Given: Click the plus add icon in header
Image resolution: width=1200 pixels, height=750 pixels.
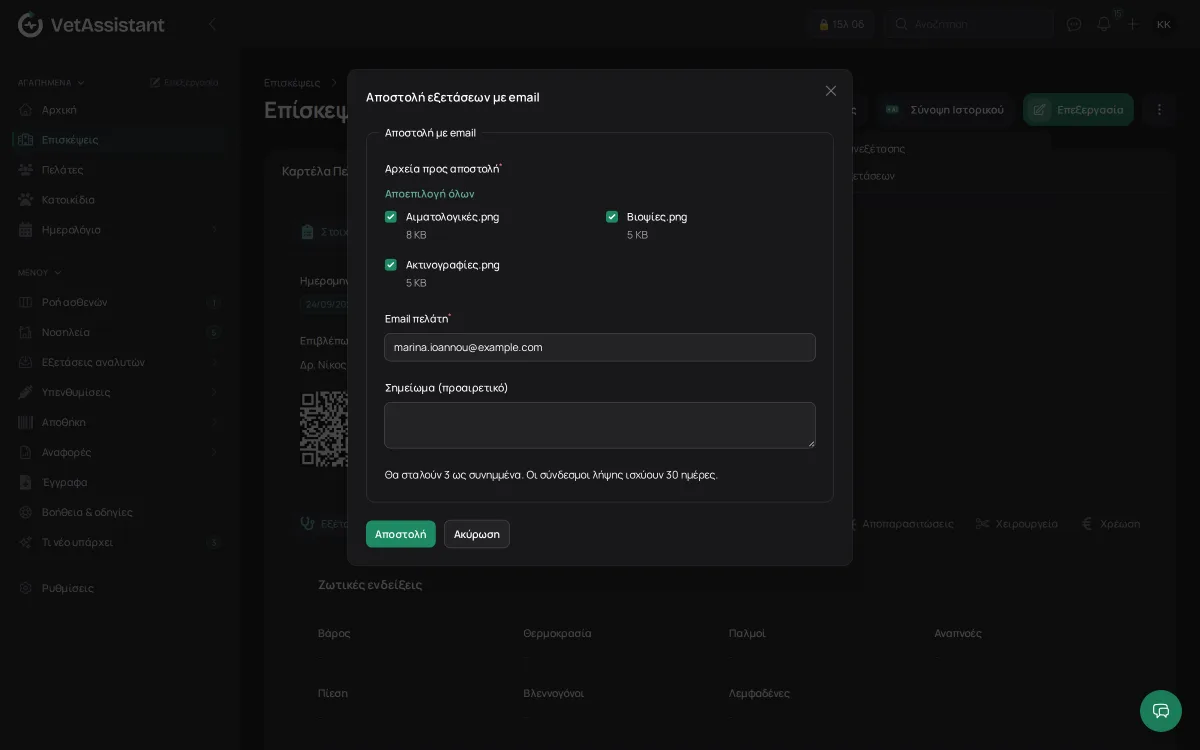Looking at the screenshot, I should 1133,24.
